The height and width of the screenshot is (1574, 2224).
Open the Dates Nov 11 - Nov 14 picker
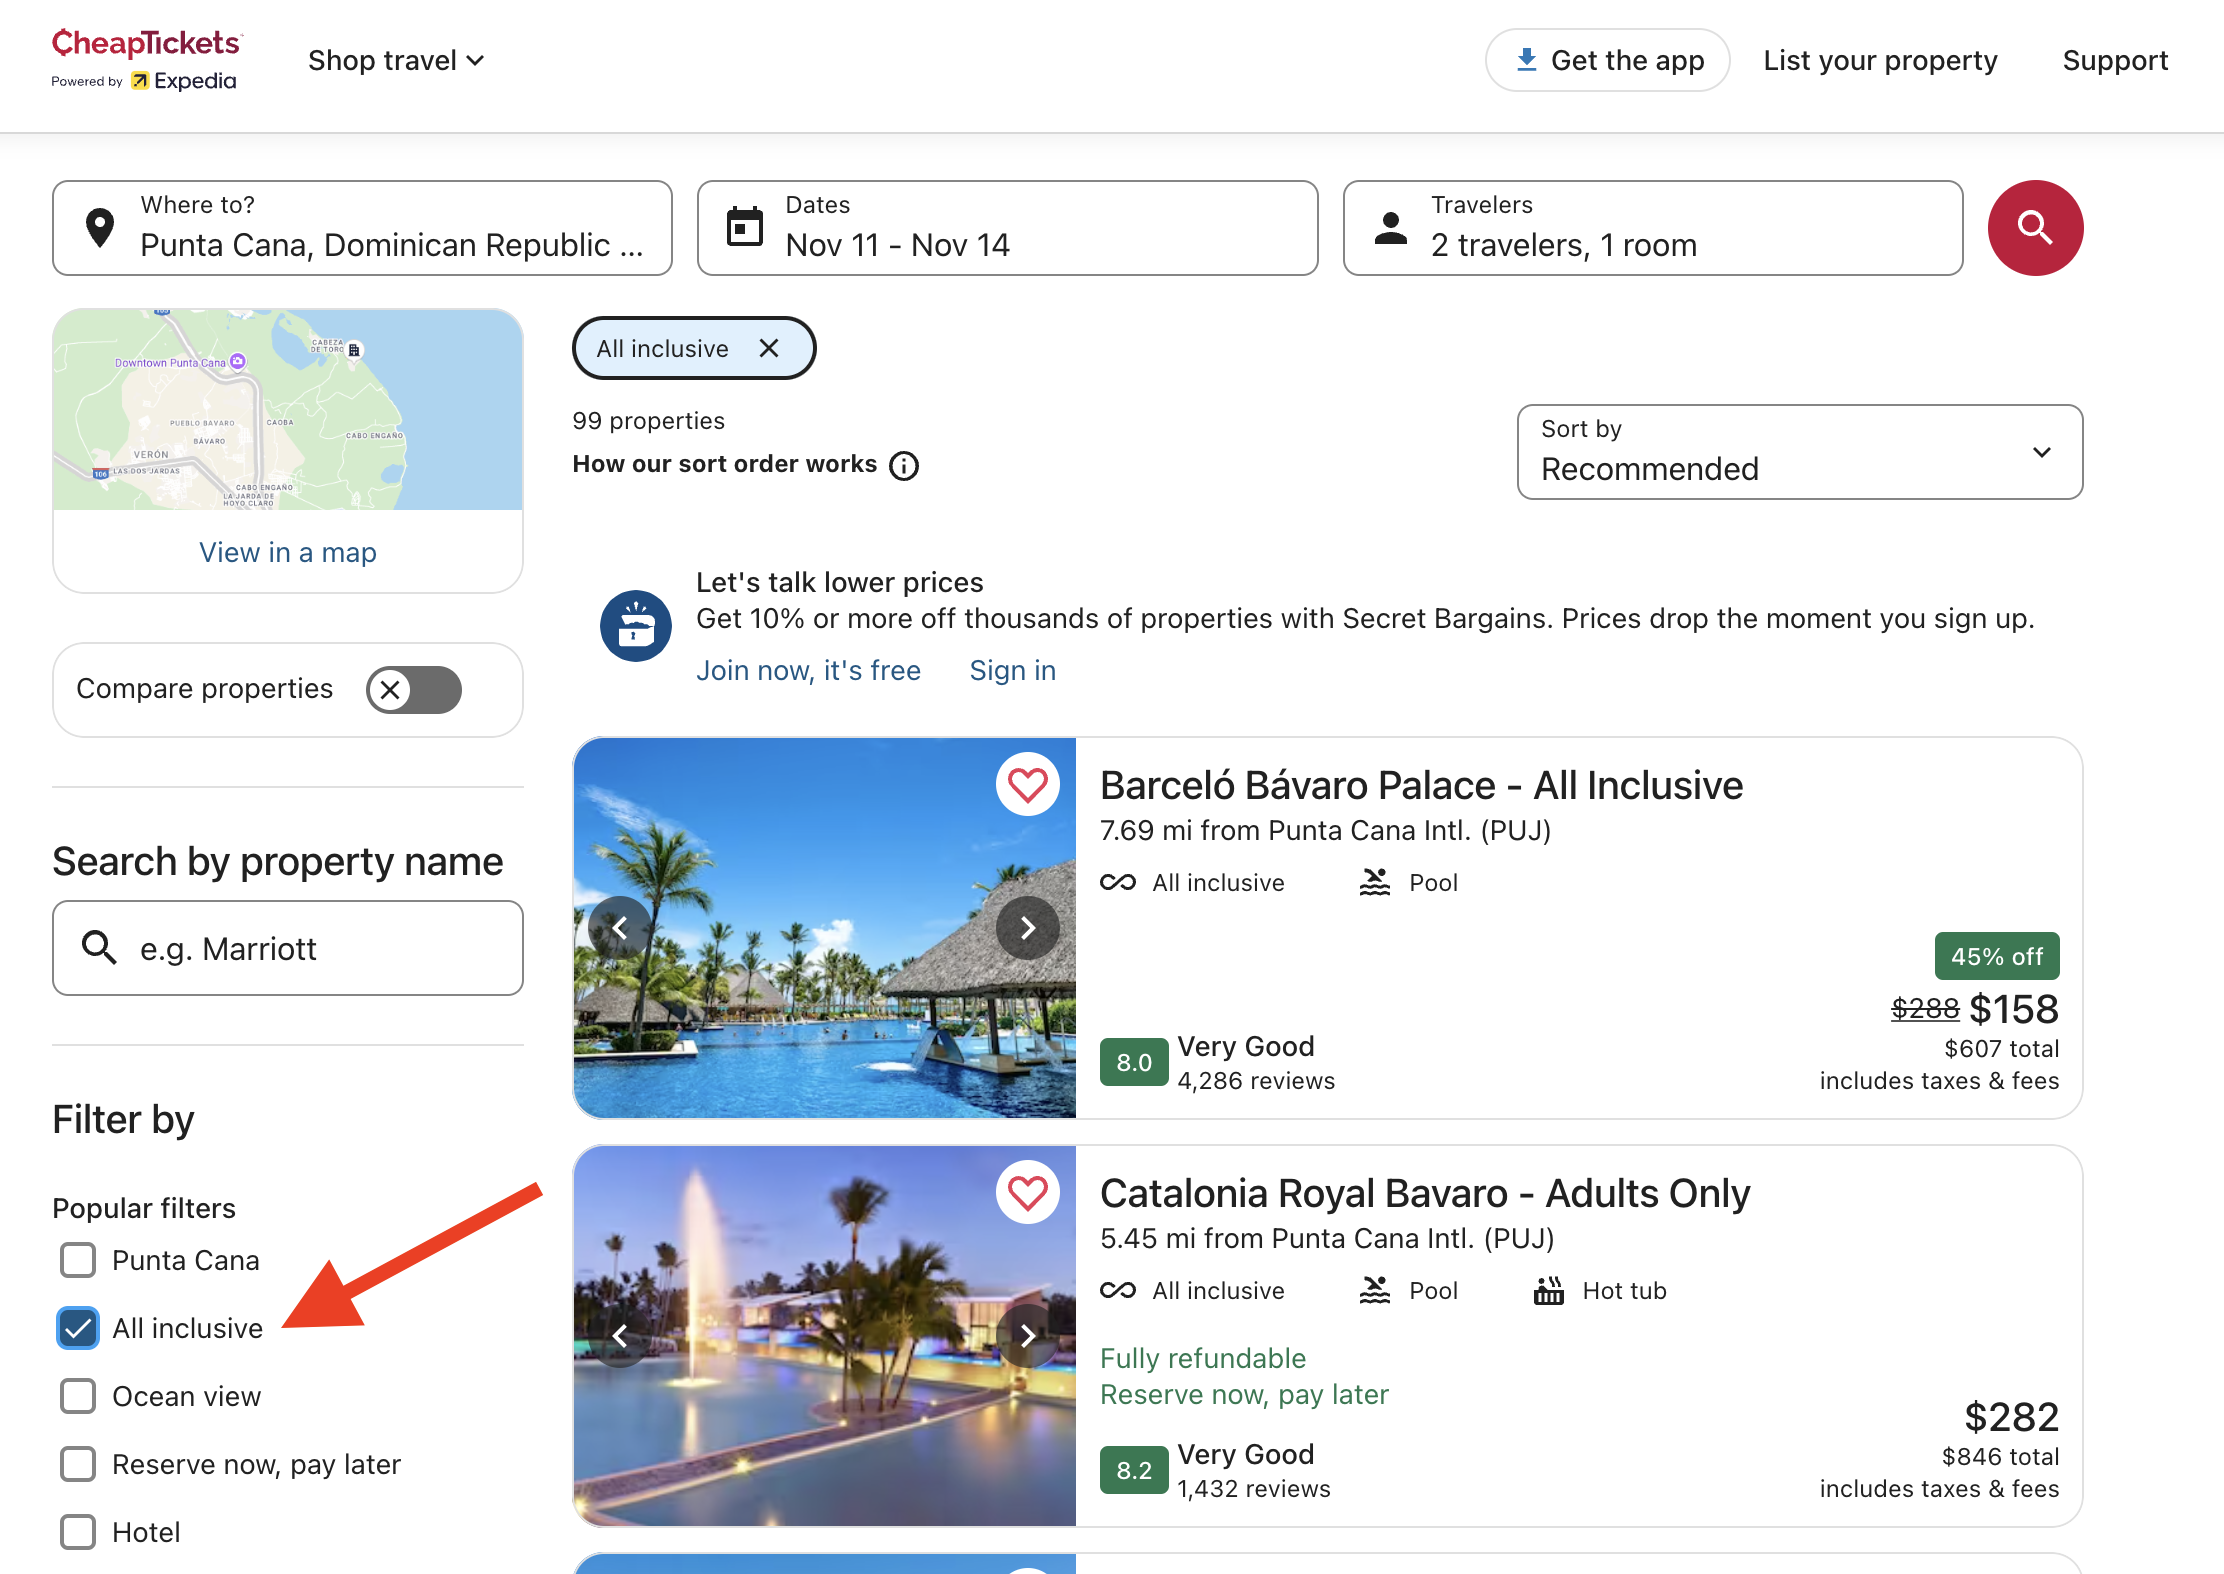1008,228
